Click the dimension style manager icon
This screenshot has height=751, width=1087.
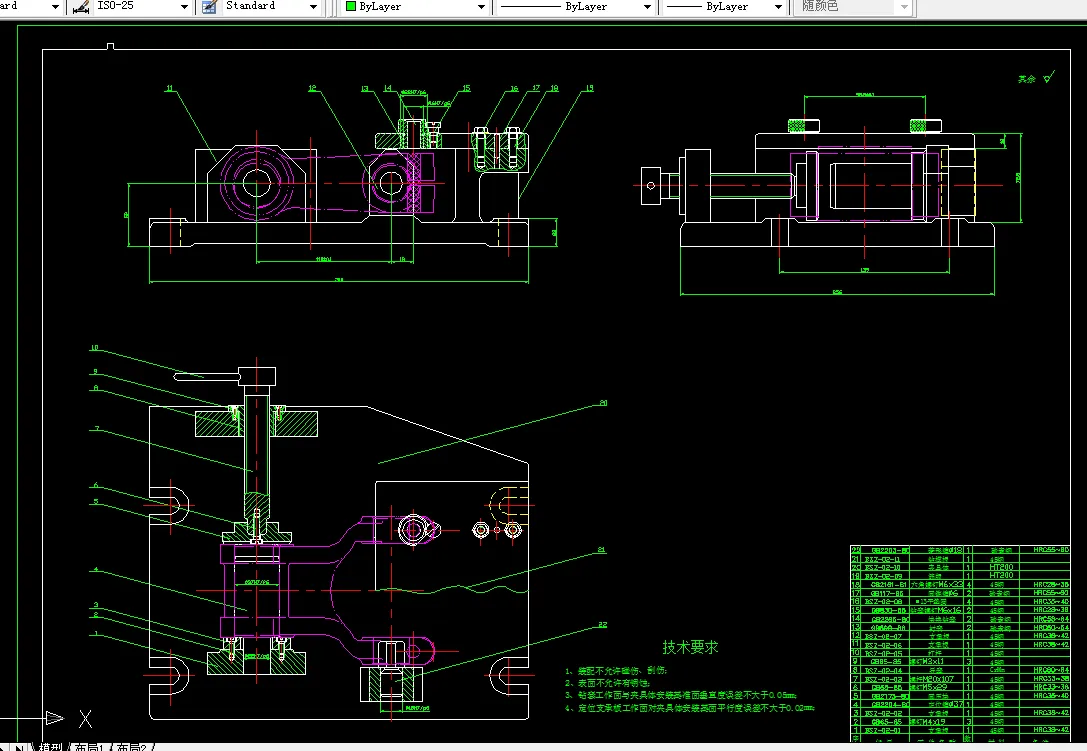81,7
